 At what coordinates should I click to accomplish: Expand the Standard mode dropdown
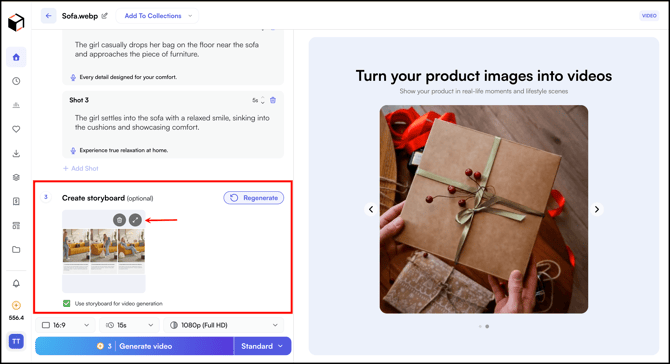(x=262, y=346)
